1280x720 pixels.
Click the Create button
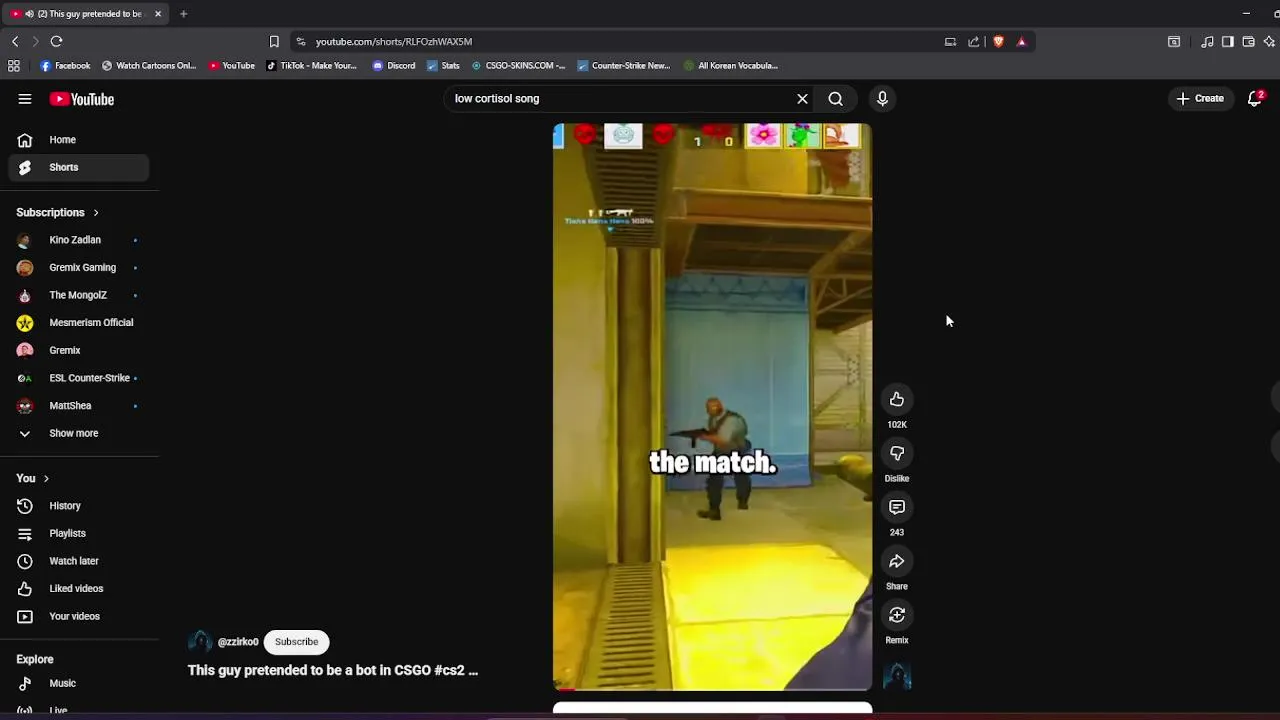(1200, 99)
